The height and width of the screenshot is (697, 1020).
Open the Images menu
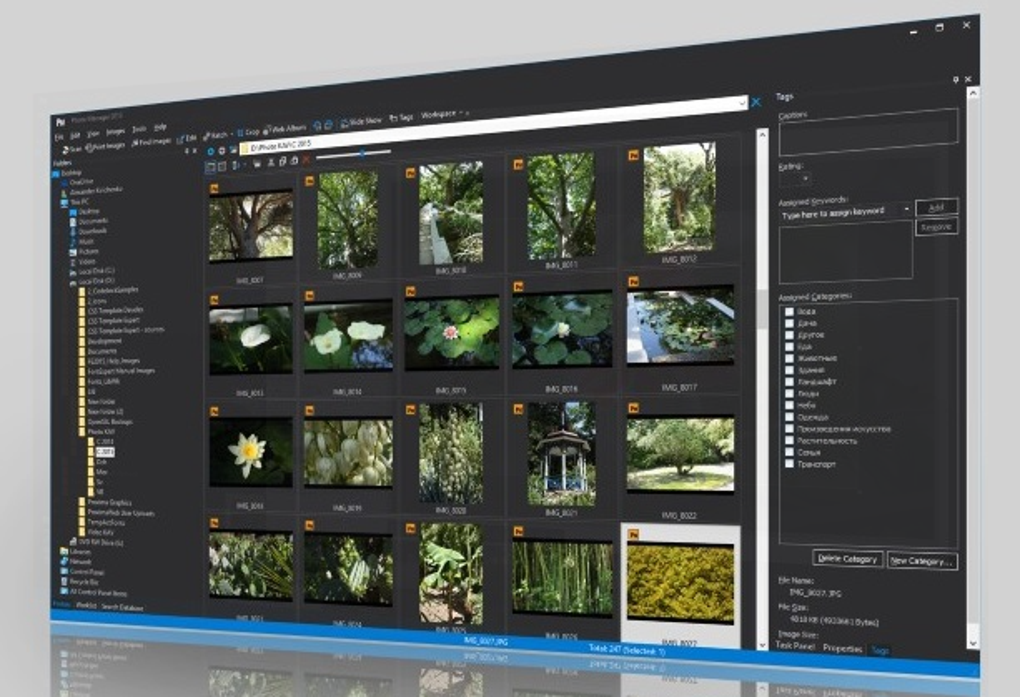(x=115, y=131)
